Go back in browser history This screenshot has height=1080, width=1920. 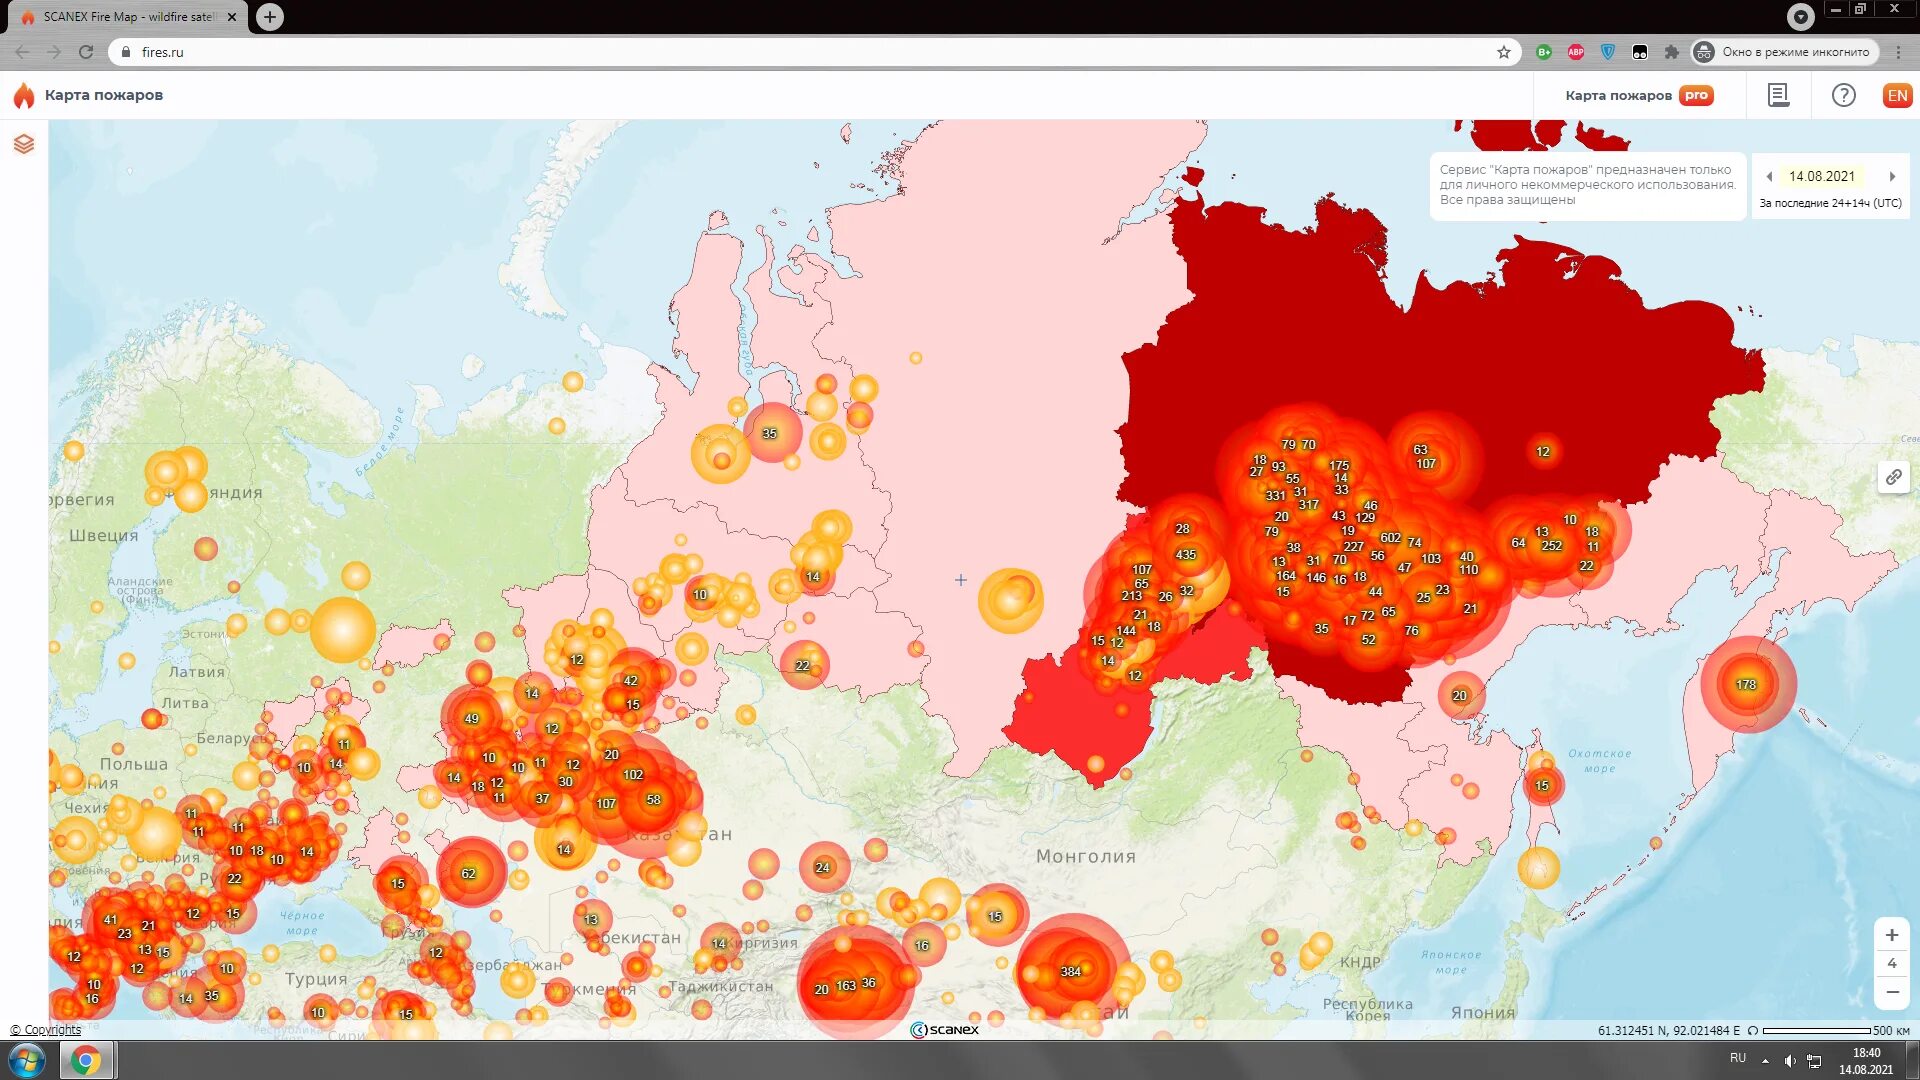(x=22, y=52)
